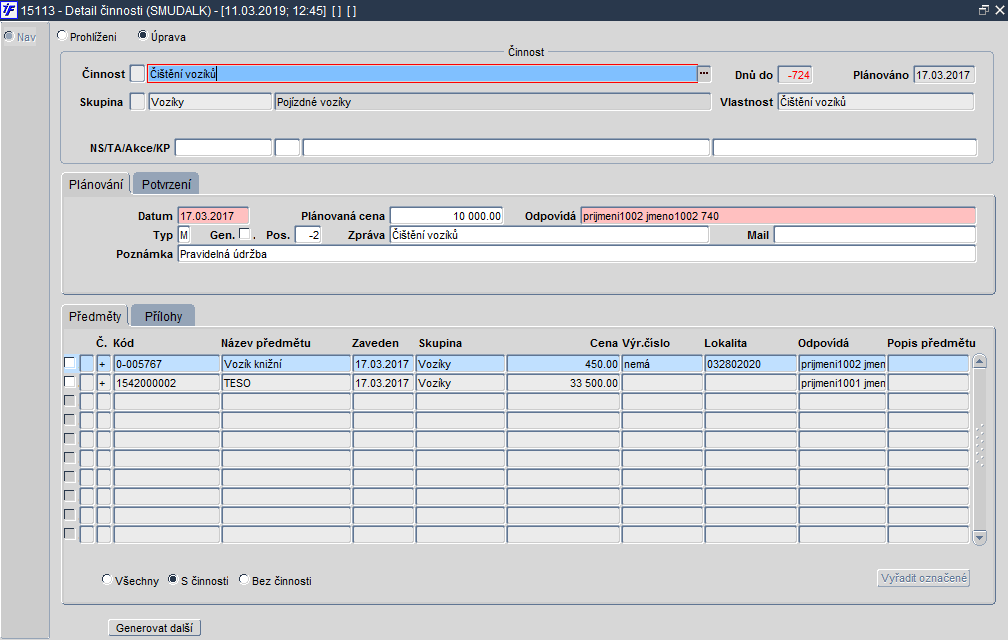Image resolution: width=1008 pixels, height=640 pixels.
Task: Click the Datum field 17.03.2017
Action: point(213,216)
